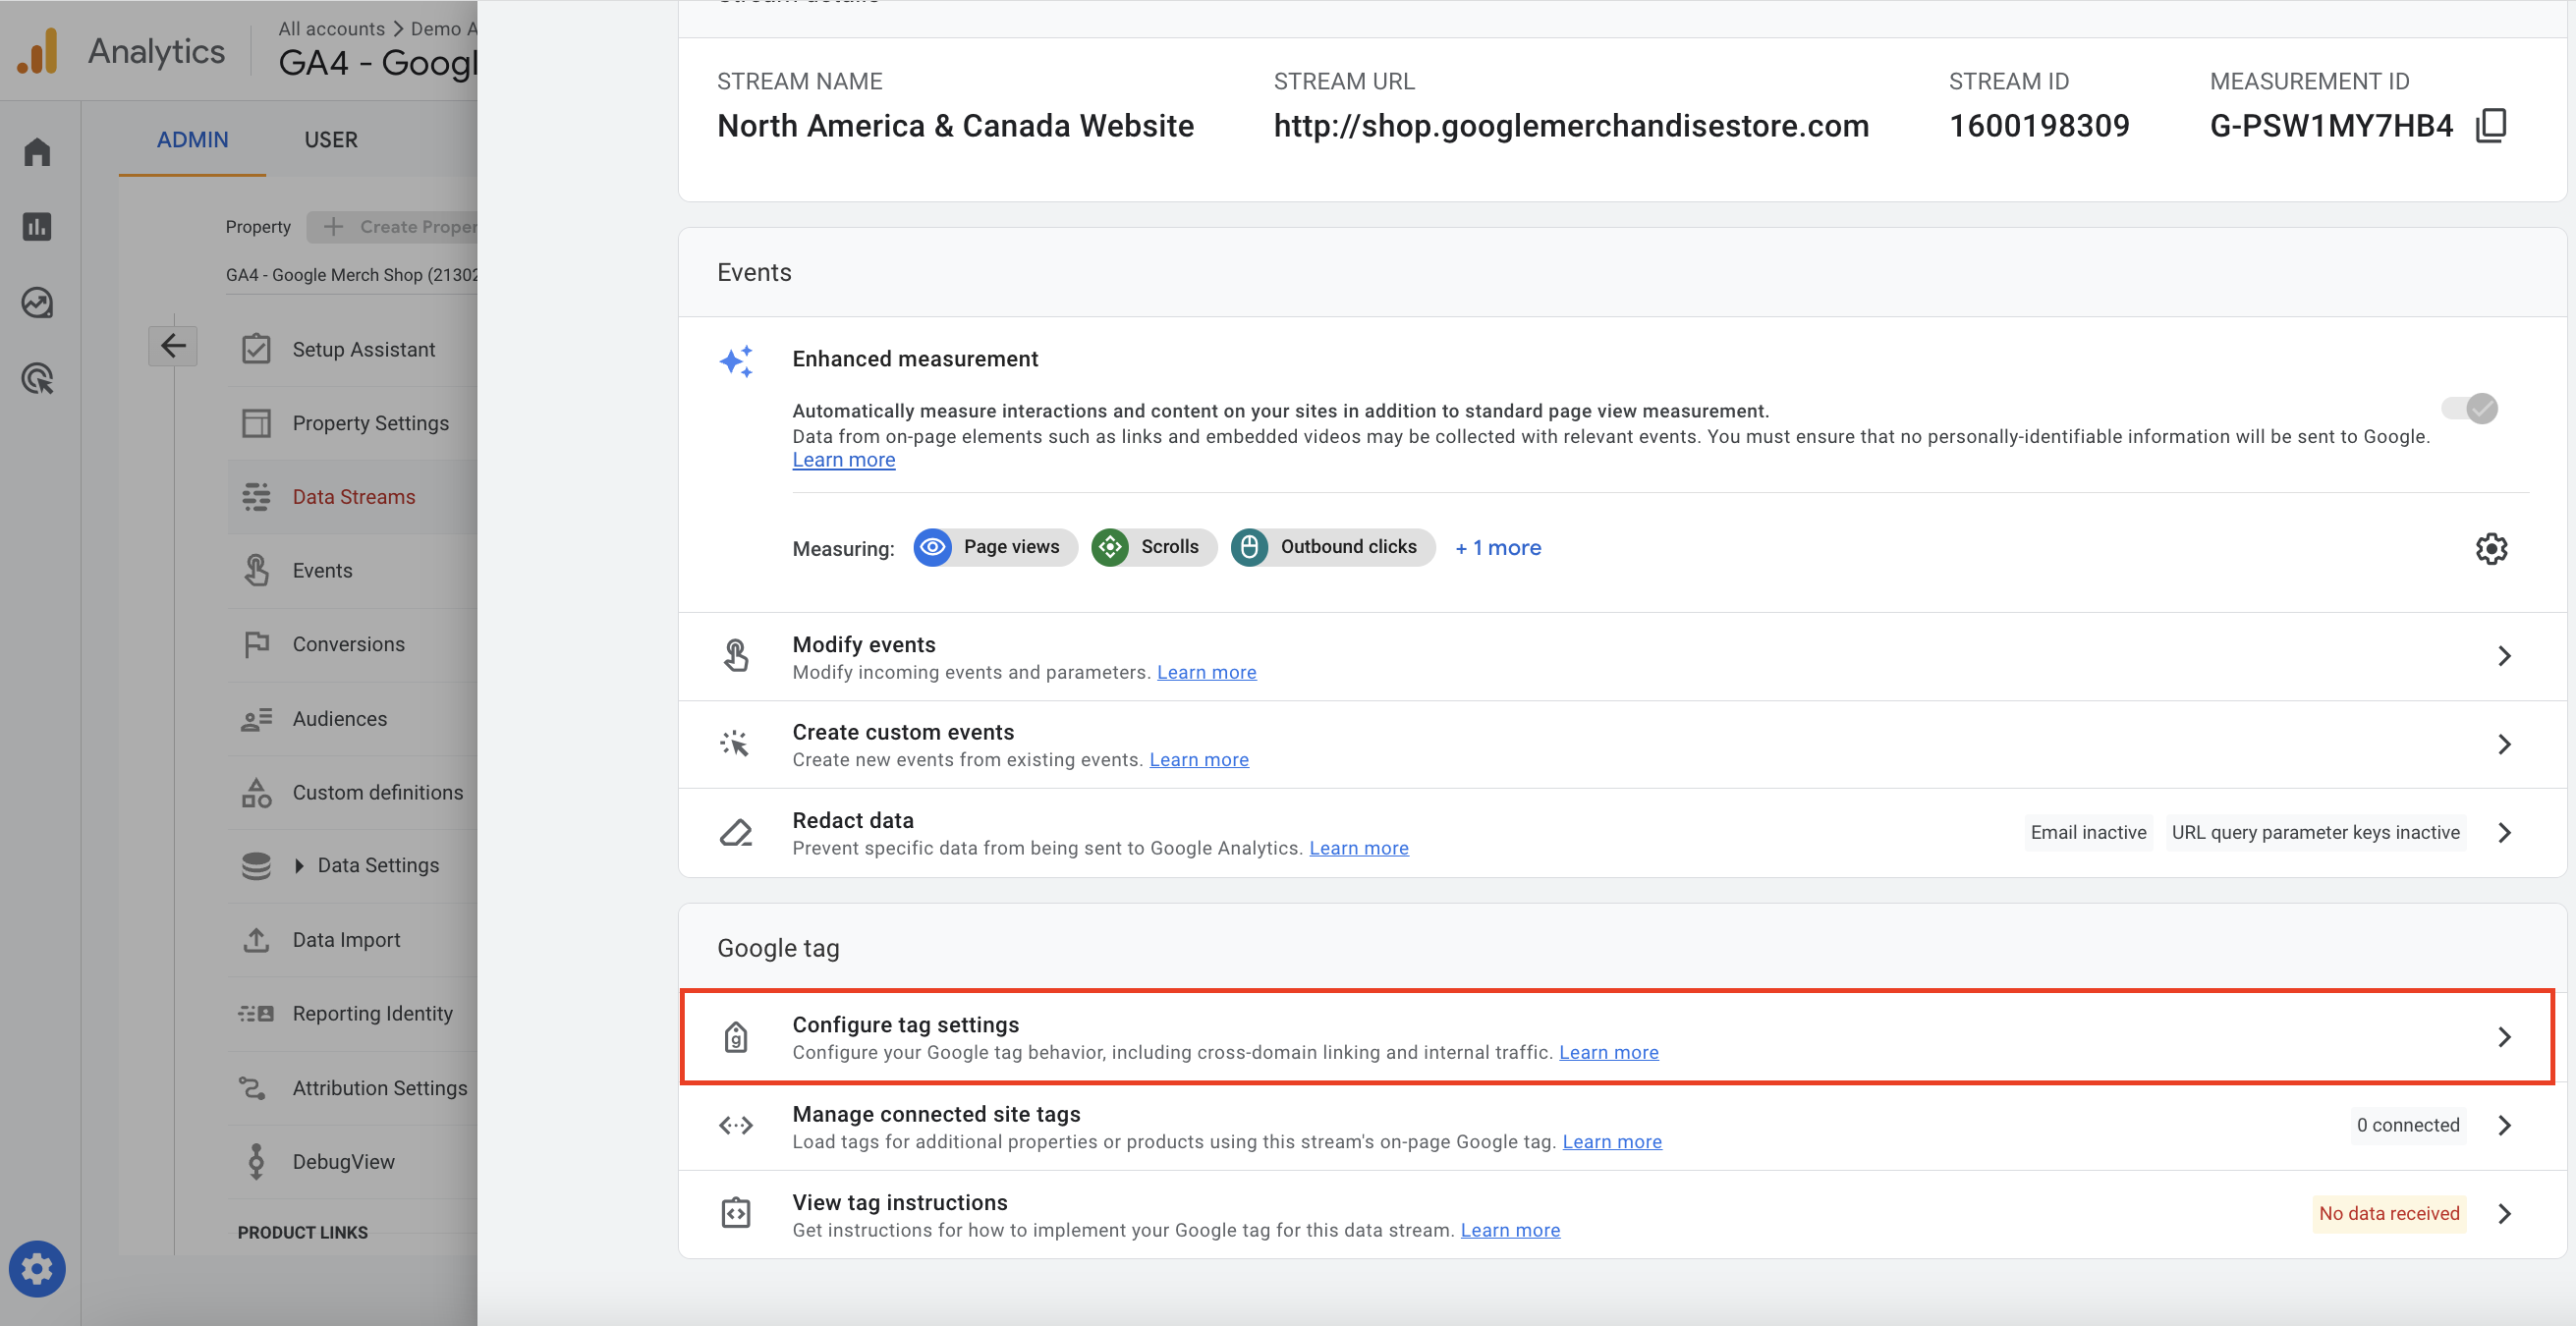Image resolution: width=2576 pixels, height=1326 pixels.
Task: Open Setup Assistant in the admin menu
Action: (353, 349)
